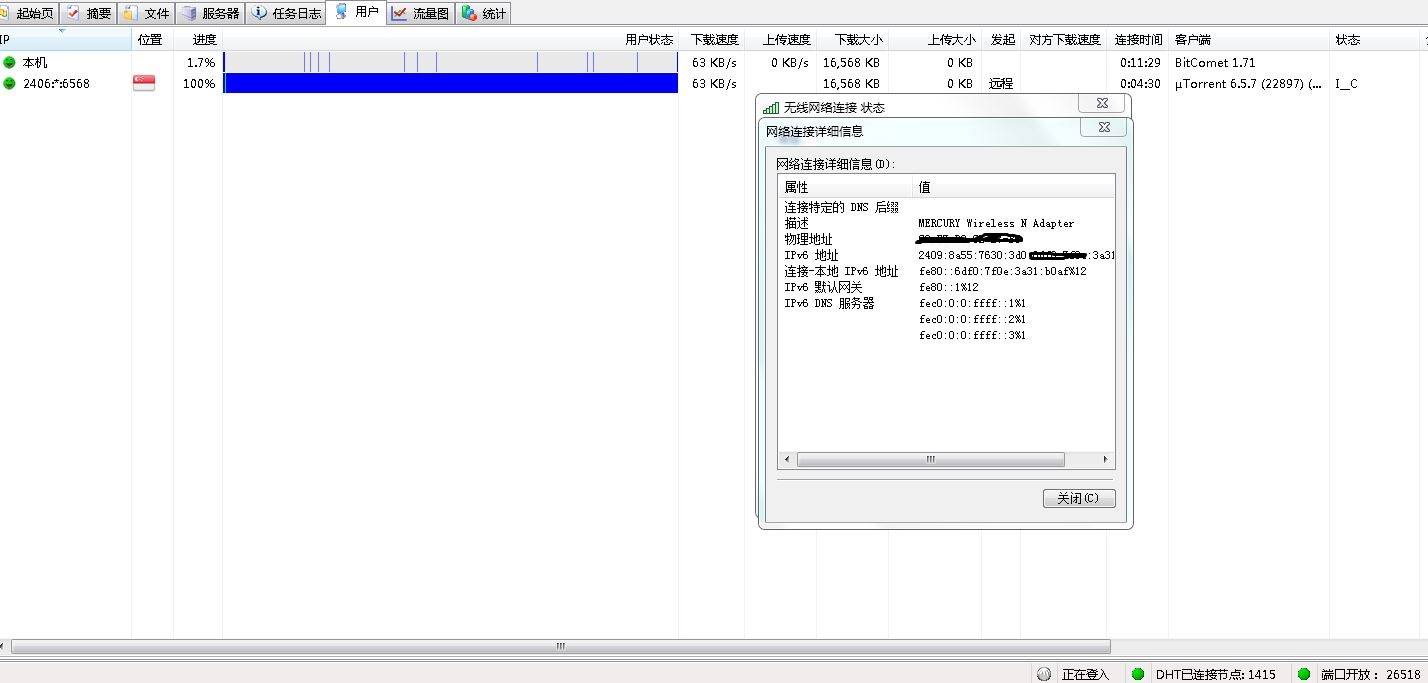
Task: Click the green smiley icon beside 本机
Action: [x=9, y=62]
